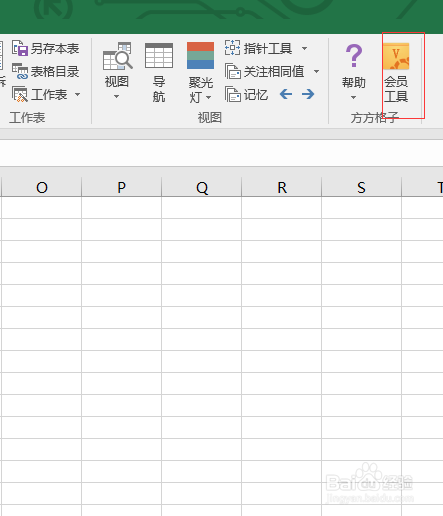
Task: Click the 工作表 worksheet tool icon
Action: coord(20,94)
